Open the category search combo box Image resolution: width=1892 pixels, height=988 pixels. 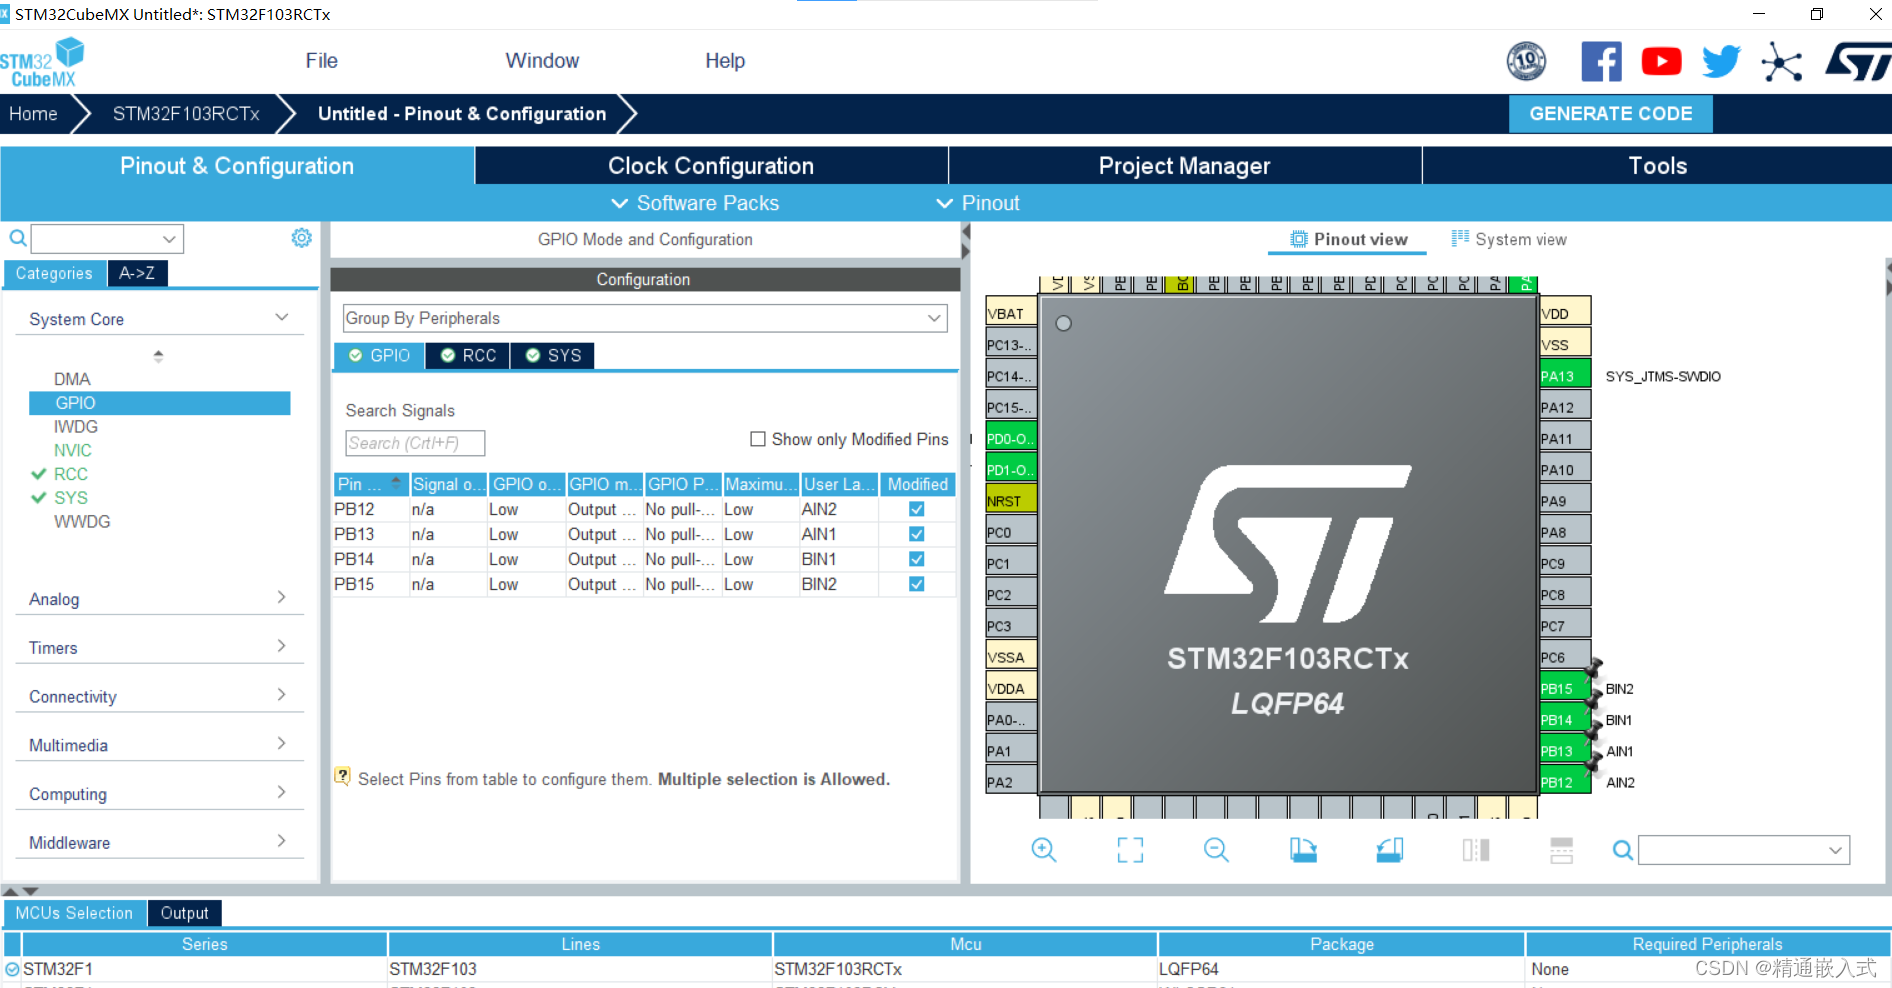tap(107, 239)
